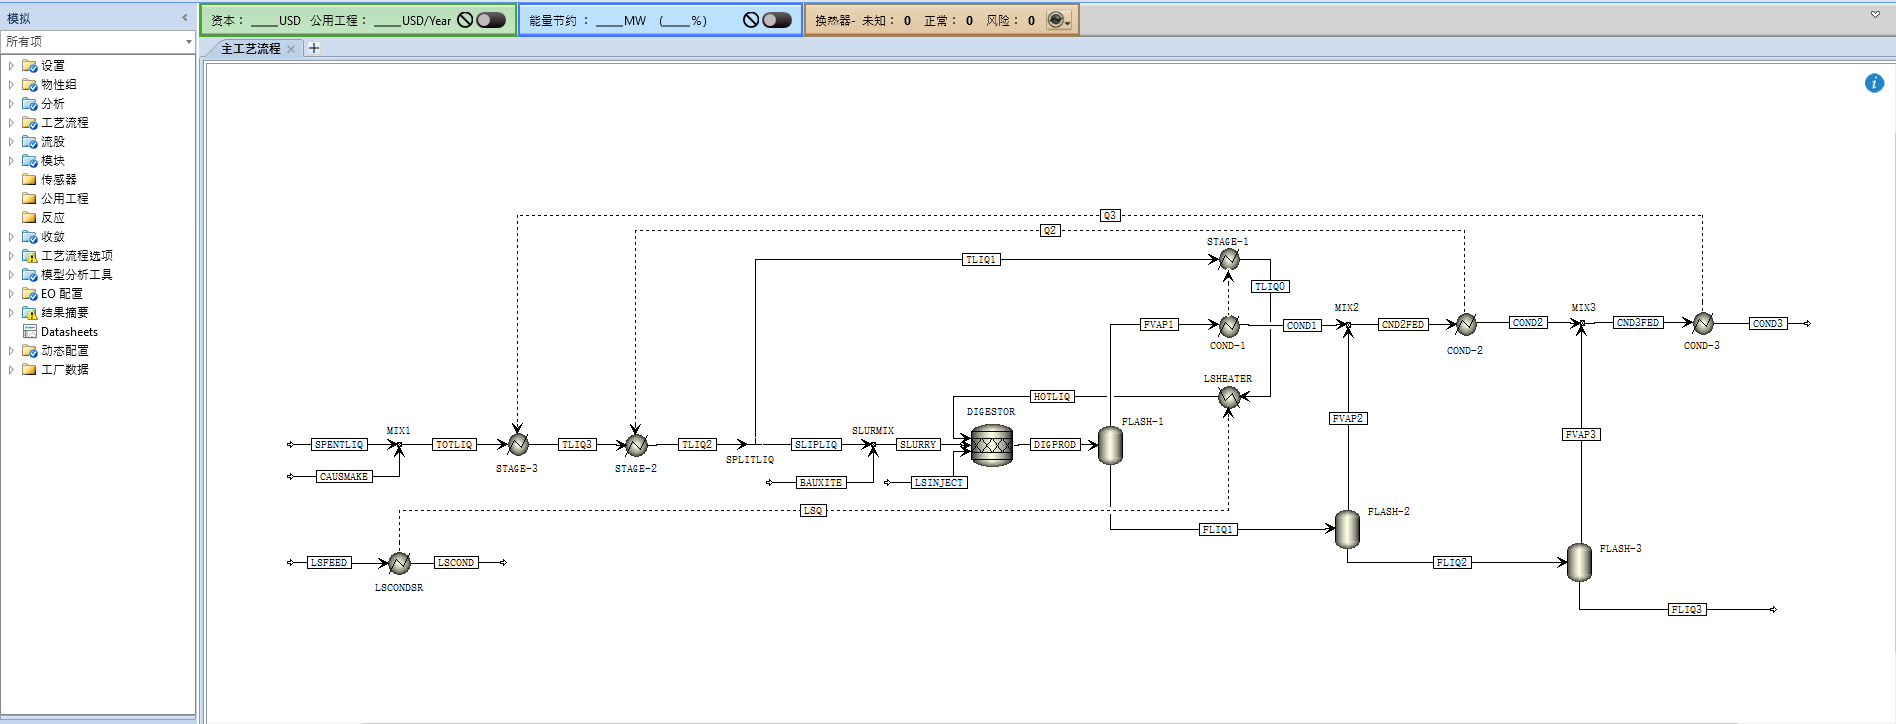
Task: Open the 工厂数据 tree item
Action: [65, 370]
